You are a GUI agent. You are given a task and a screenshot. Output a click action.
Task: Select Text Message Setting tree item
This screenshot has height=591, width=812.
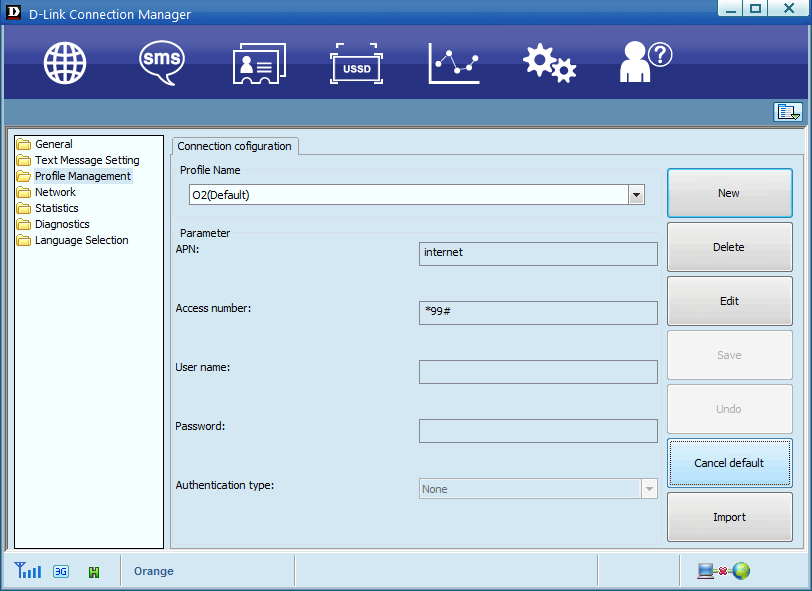click(x=87, y=160)
